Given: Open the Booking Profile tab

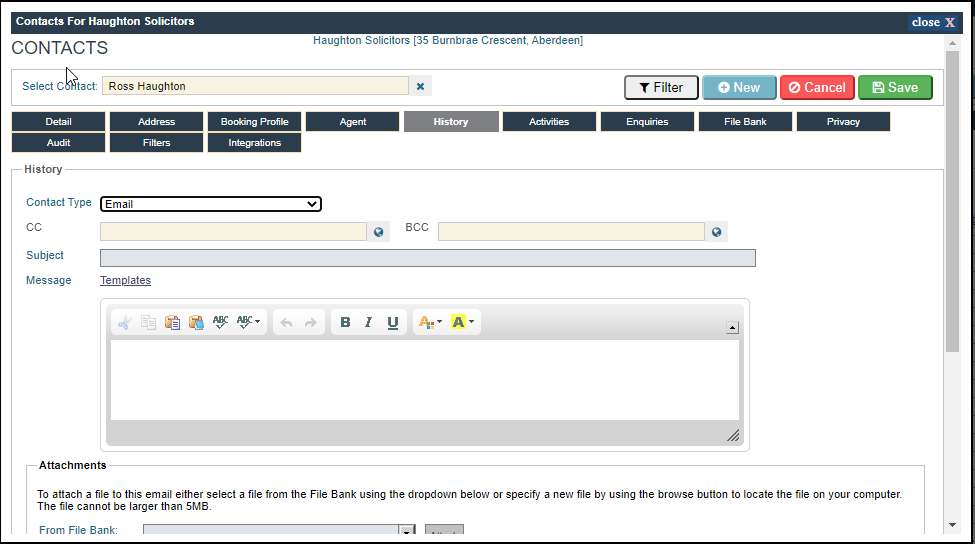Looking at the screenshot, I should click(254, 122).
